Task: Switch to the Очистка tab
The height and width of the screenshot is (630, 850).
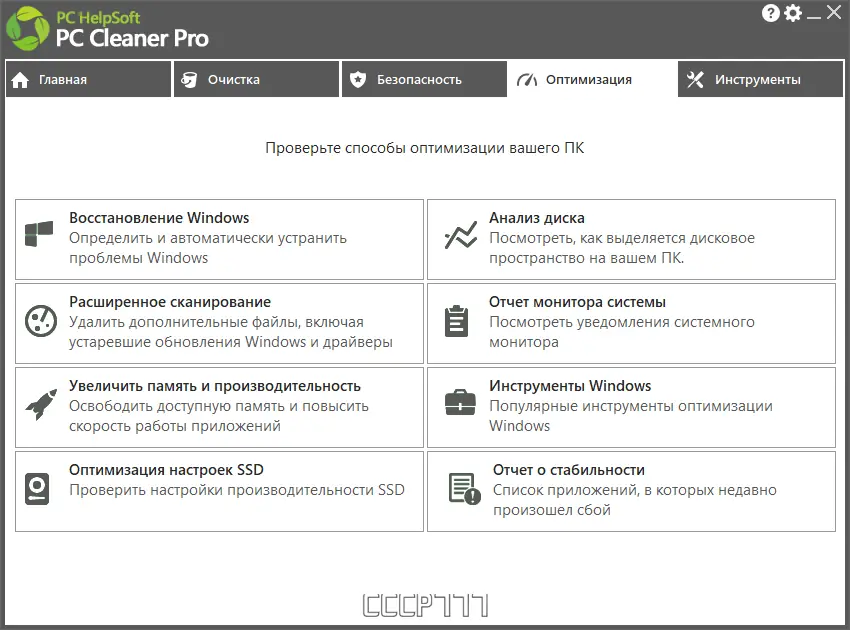Action: [256, 79]
